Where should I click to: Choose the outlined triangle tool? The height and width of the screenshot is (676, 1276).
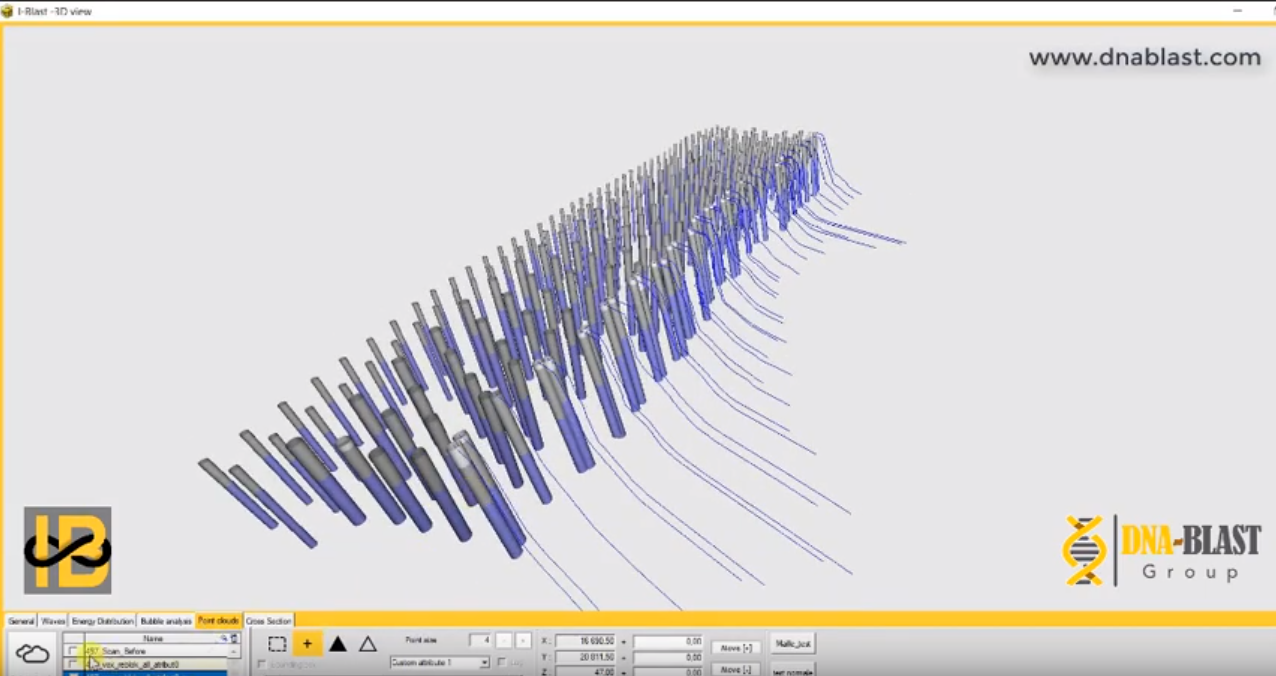(x=368, y=644)
